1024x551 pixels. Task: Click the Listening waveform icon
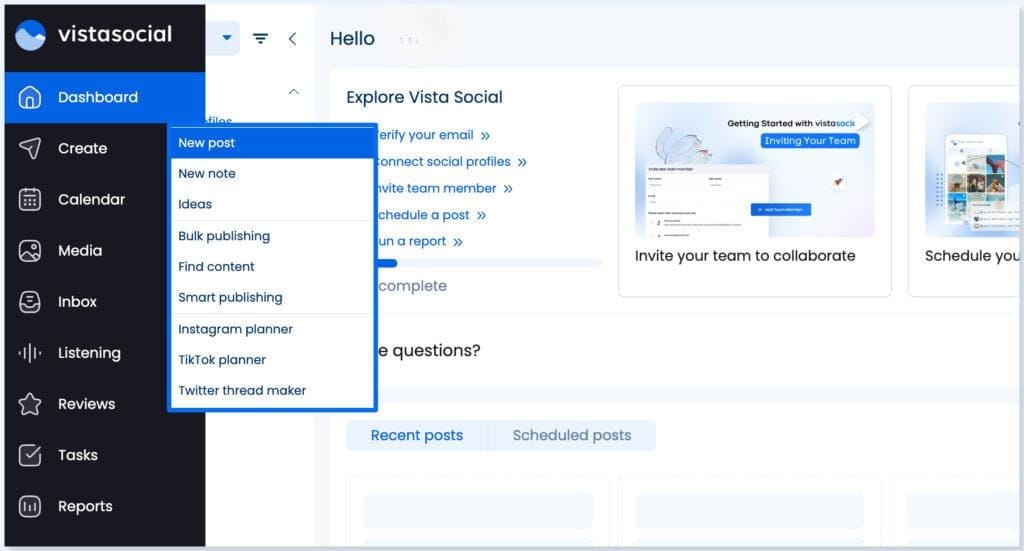pyautogui.click(x=29, y=353)
